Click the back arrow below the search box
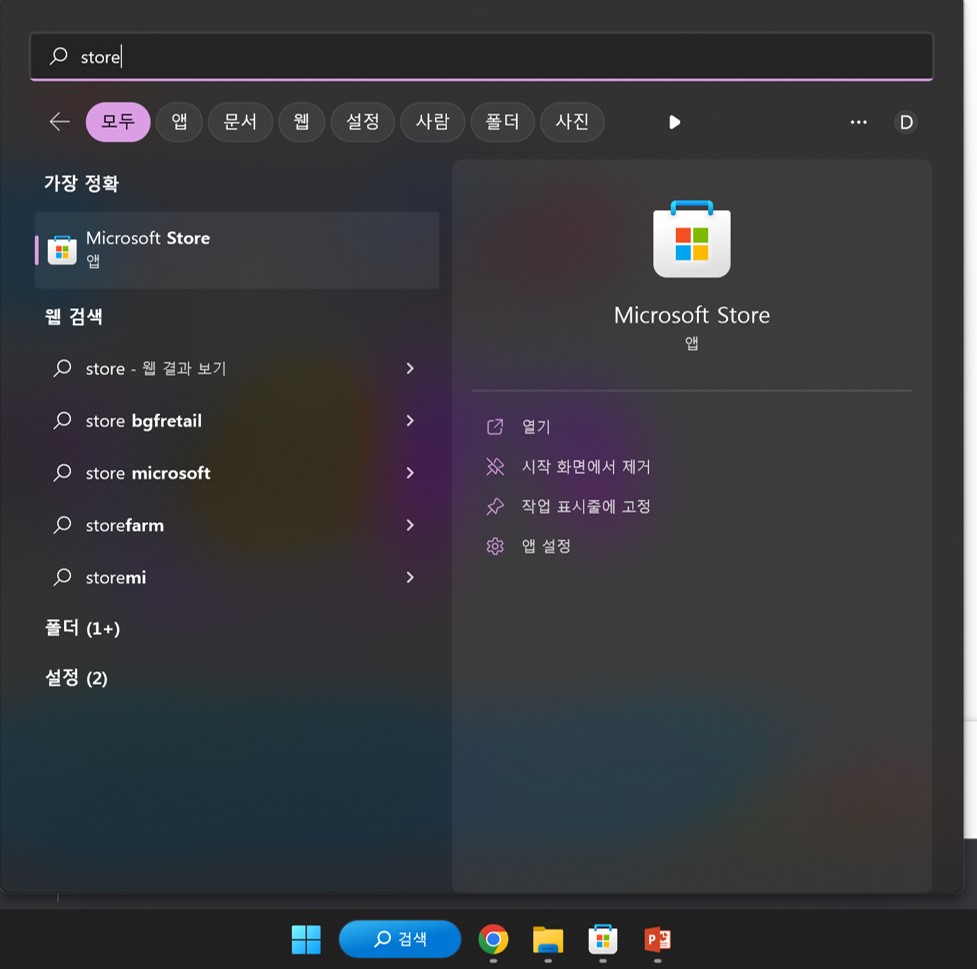This screenshot has height=969, width=977. (58, 121)
